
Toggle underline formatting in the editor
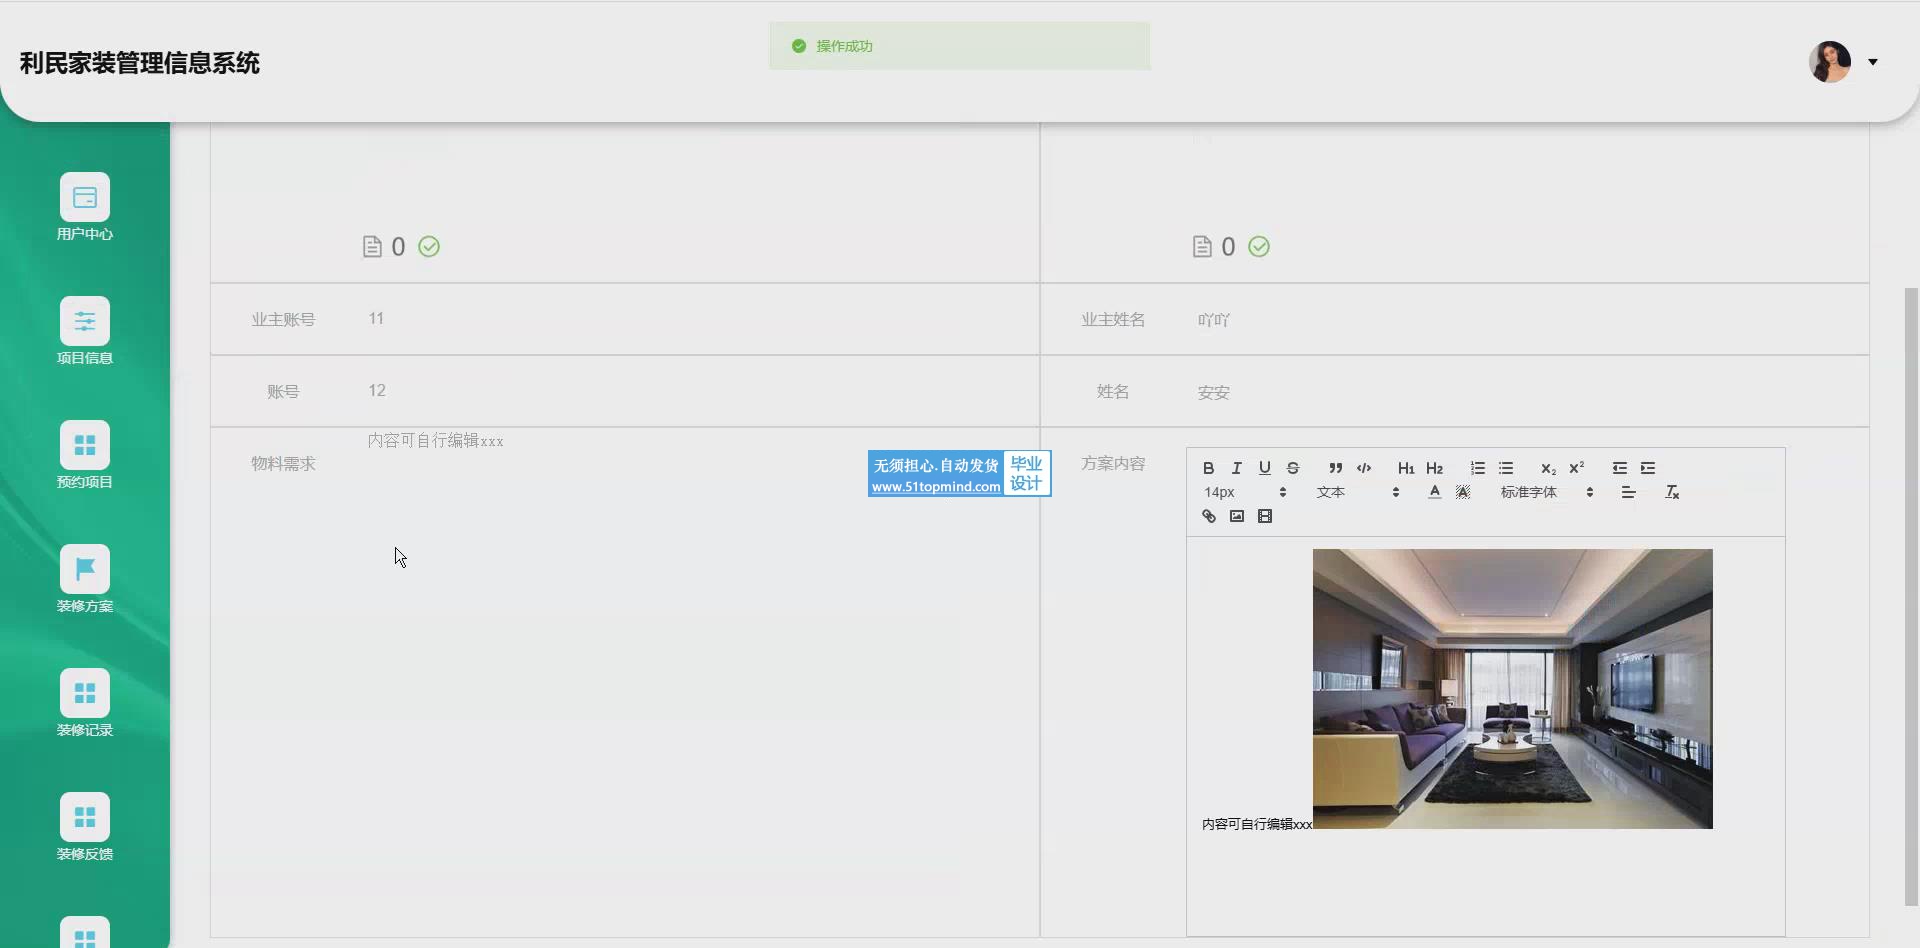click(1264, 468)
